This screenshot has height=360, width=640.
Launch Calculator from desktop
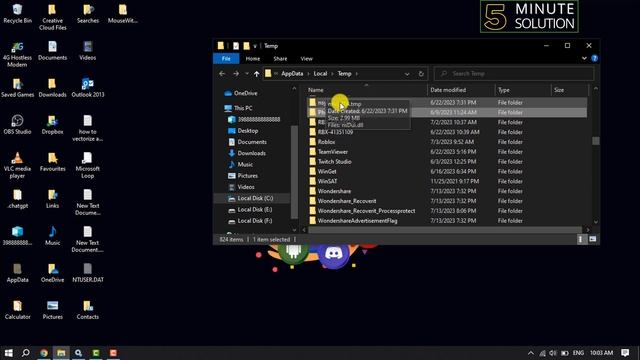[x=17, y=310]
